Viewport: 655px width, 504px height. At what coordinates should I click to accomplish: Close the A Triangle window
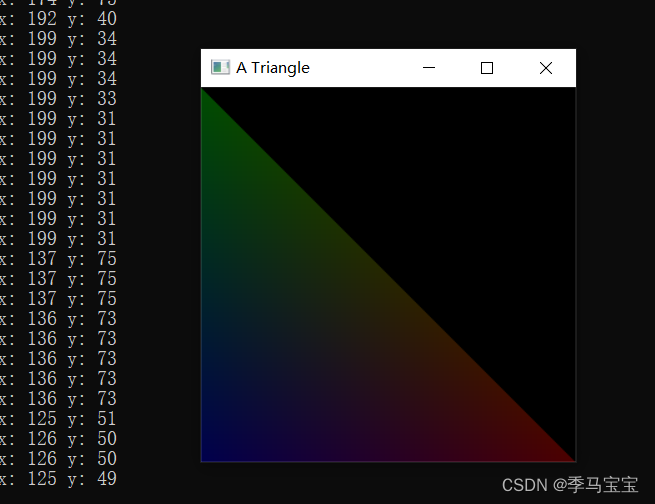tap(546, 68)
